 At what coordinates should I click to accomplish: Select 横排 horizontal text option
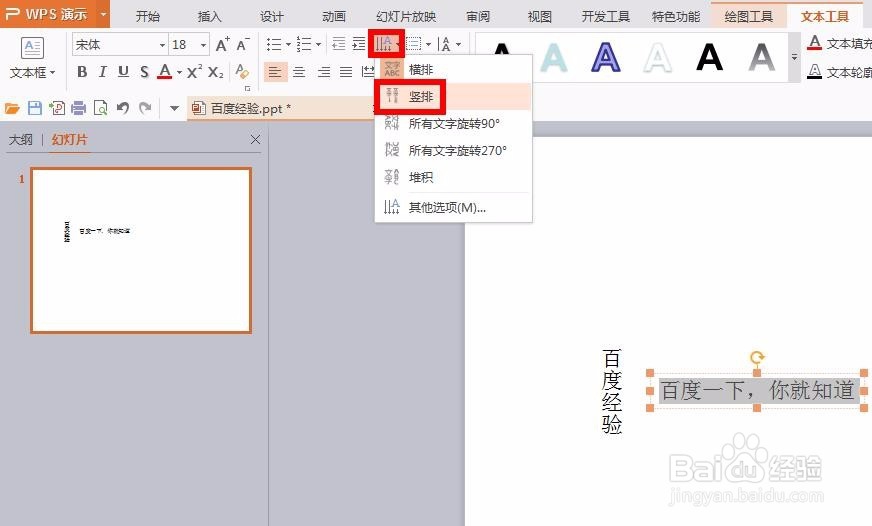point(453,70)
